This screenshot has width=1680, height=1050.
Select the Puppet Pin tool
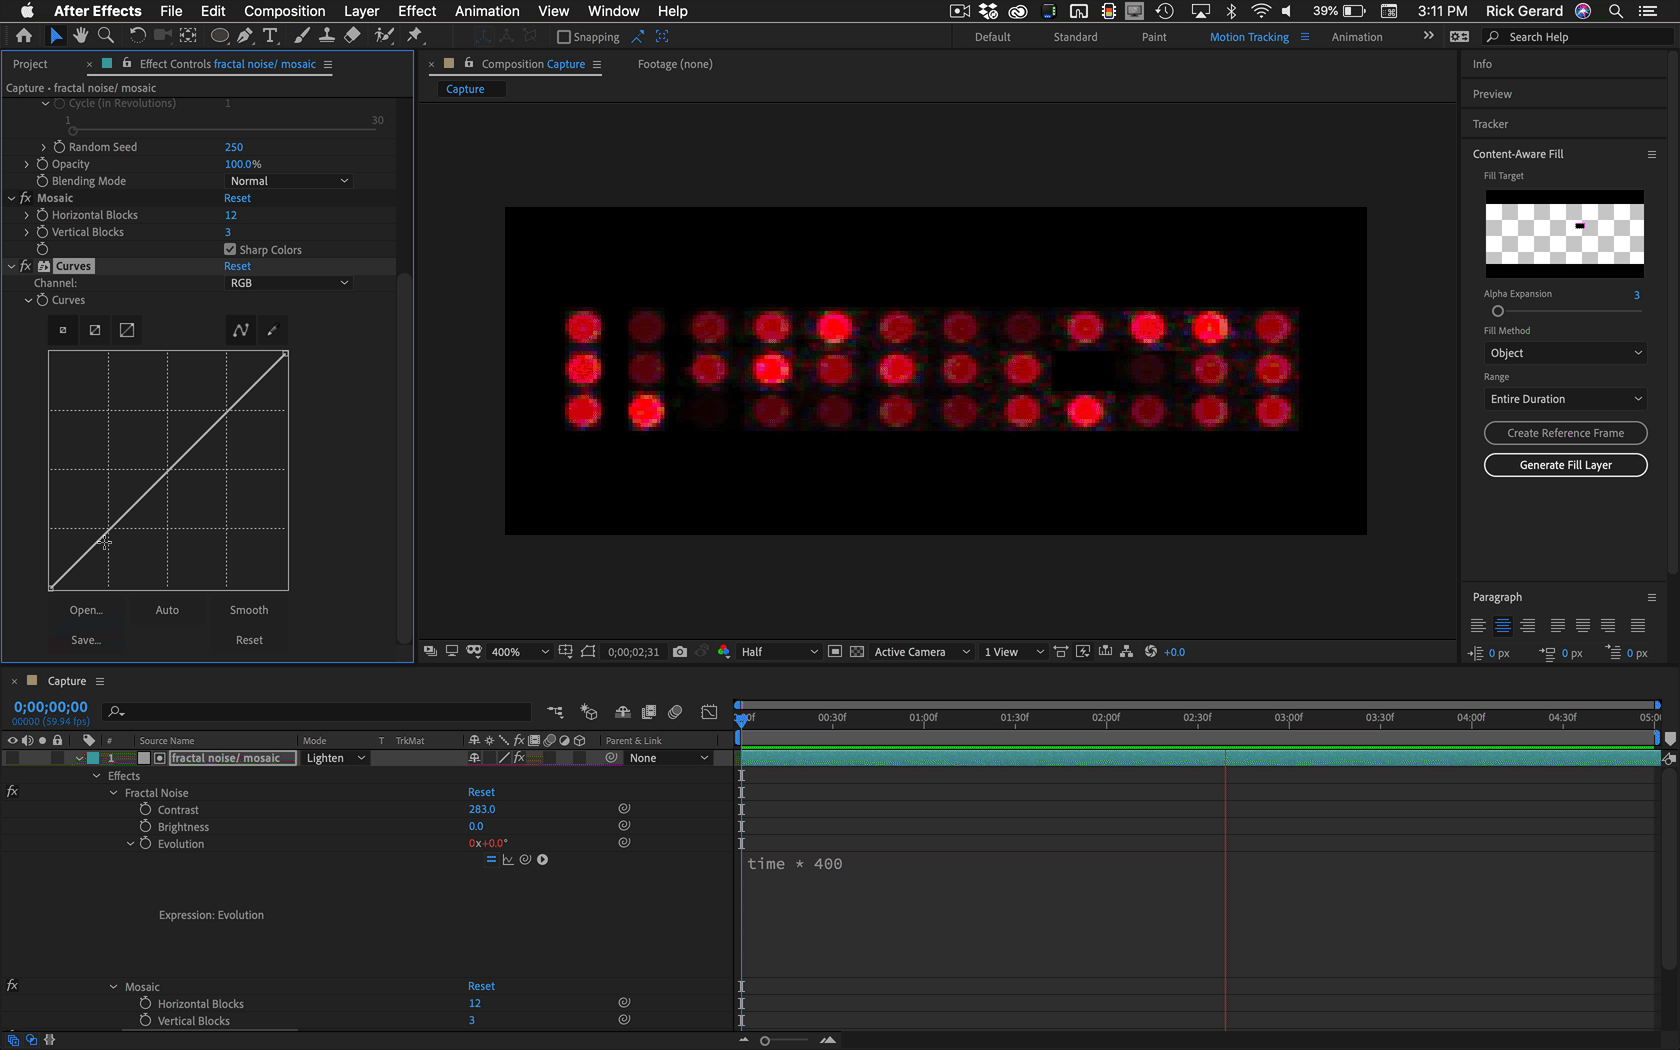point(415,36)
